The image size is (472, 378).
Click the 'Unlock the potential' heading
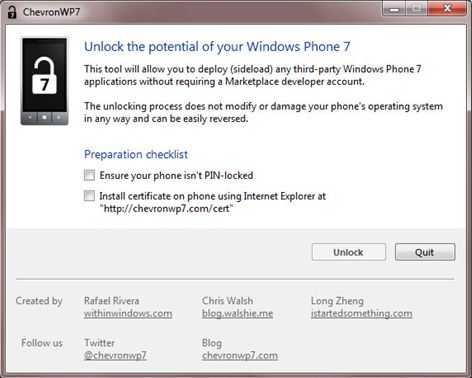217,47
